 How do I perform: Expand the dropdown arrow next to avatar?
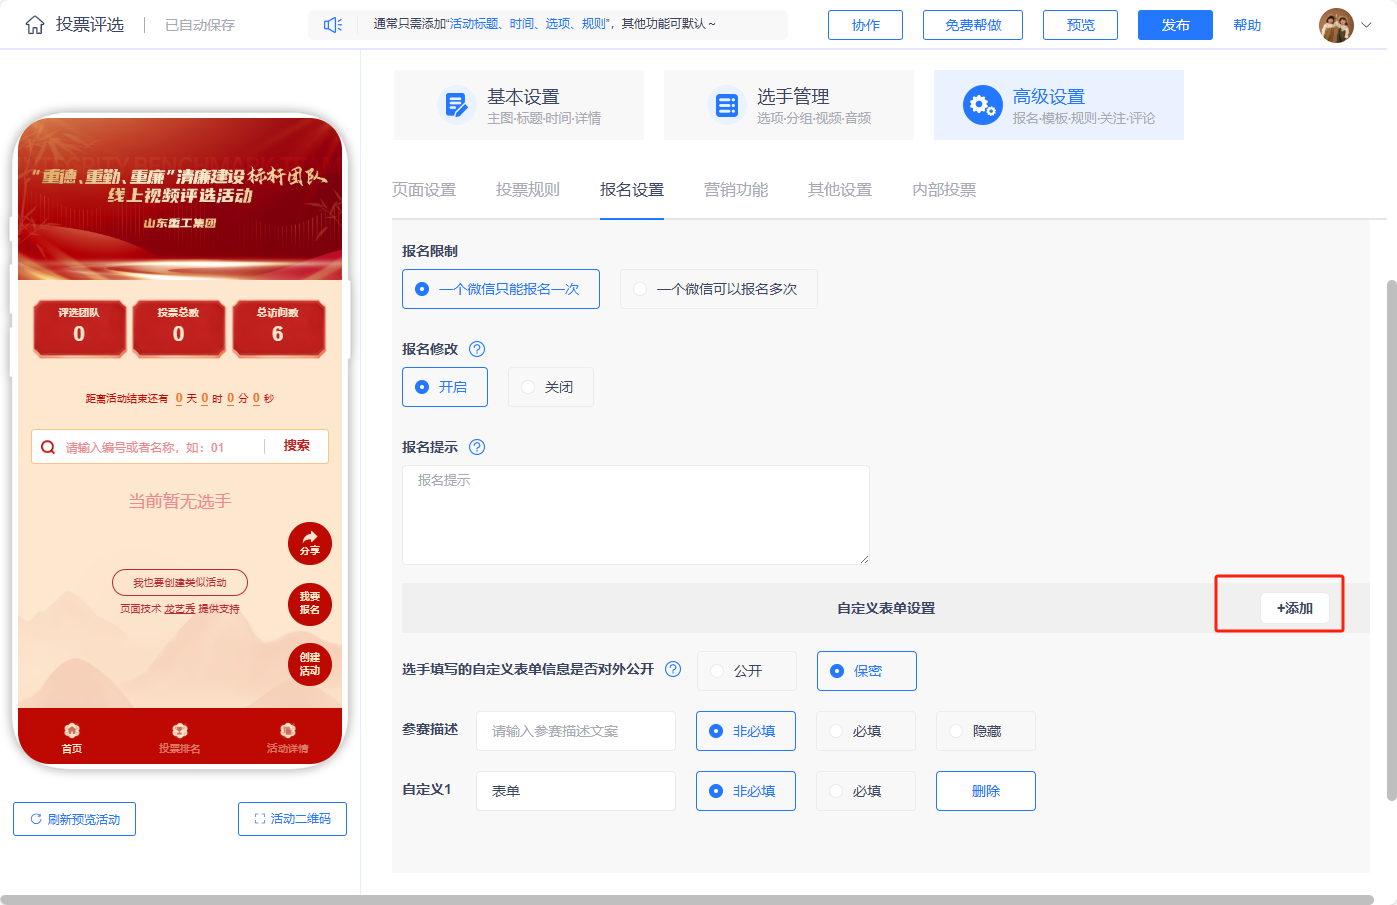pyautogui.click(x=1366, y=25)
